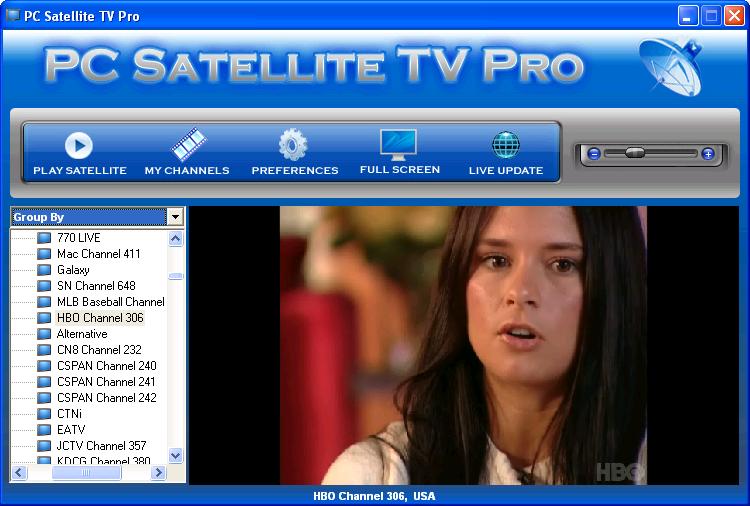Image resolution: width=750 pixels, height=506 pixels.
Task: Click channel list scroll right arrow
Action: point(158,473)
